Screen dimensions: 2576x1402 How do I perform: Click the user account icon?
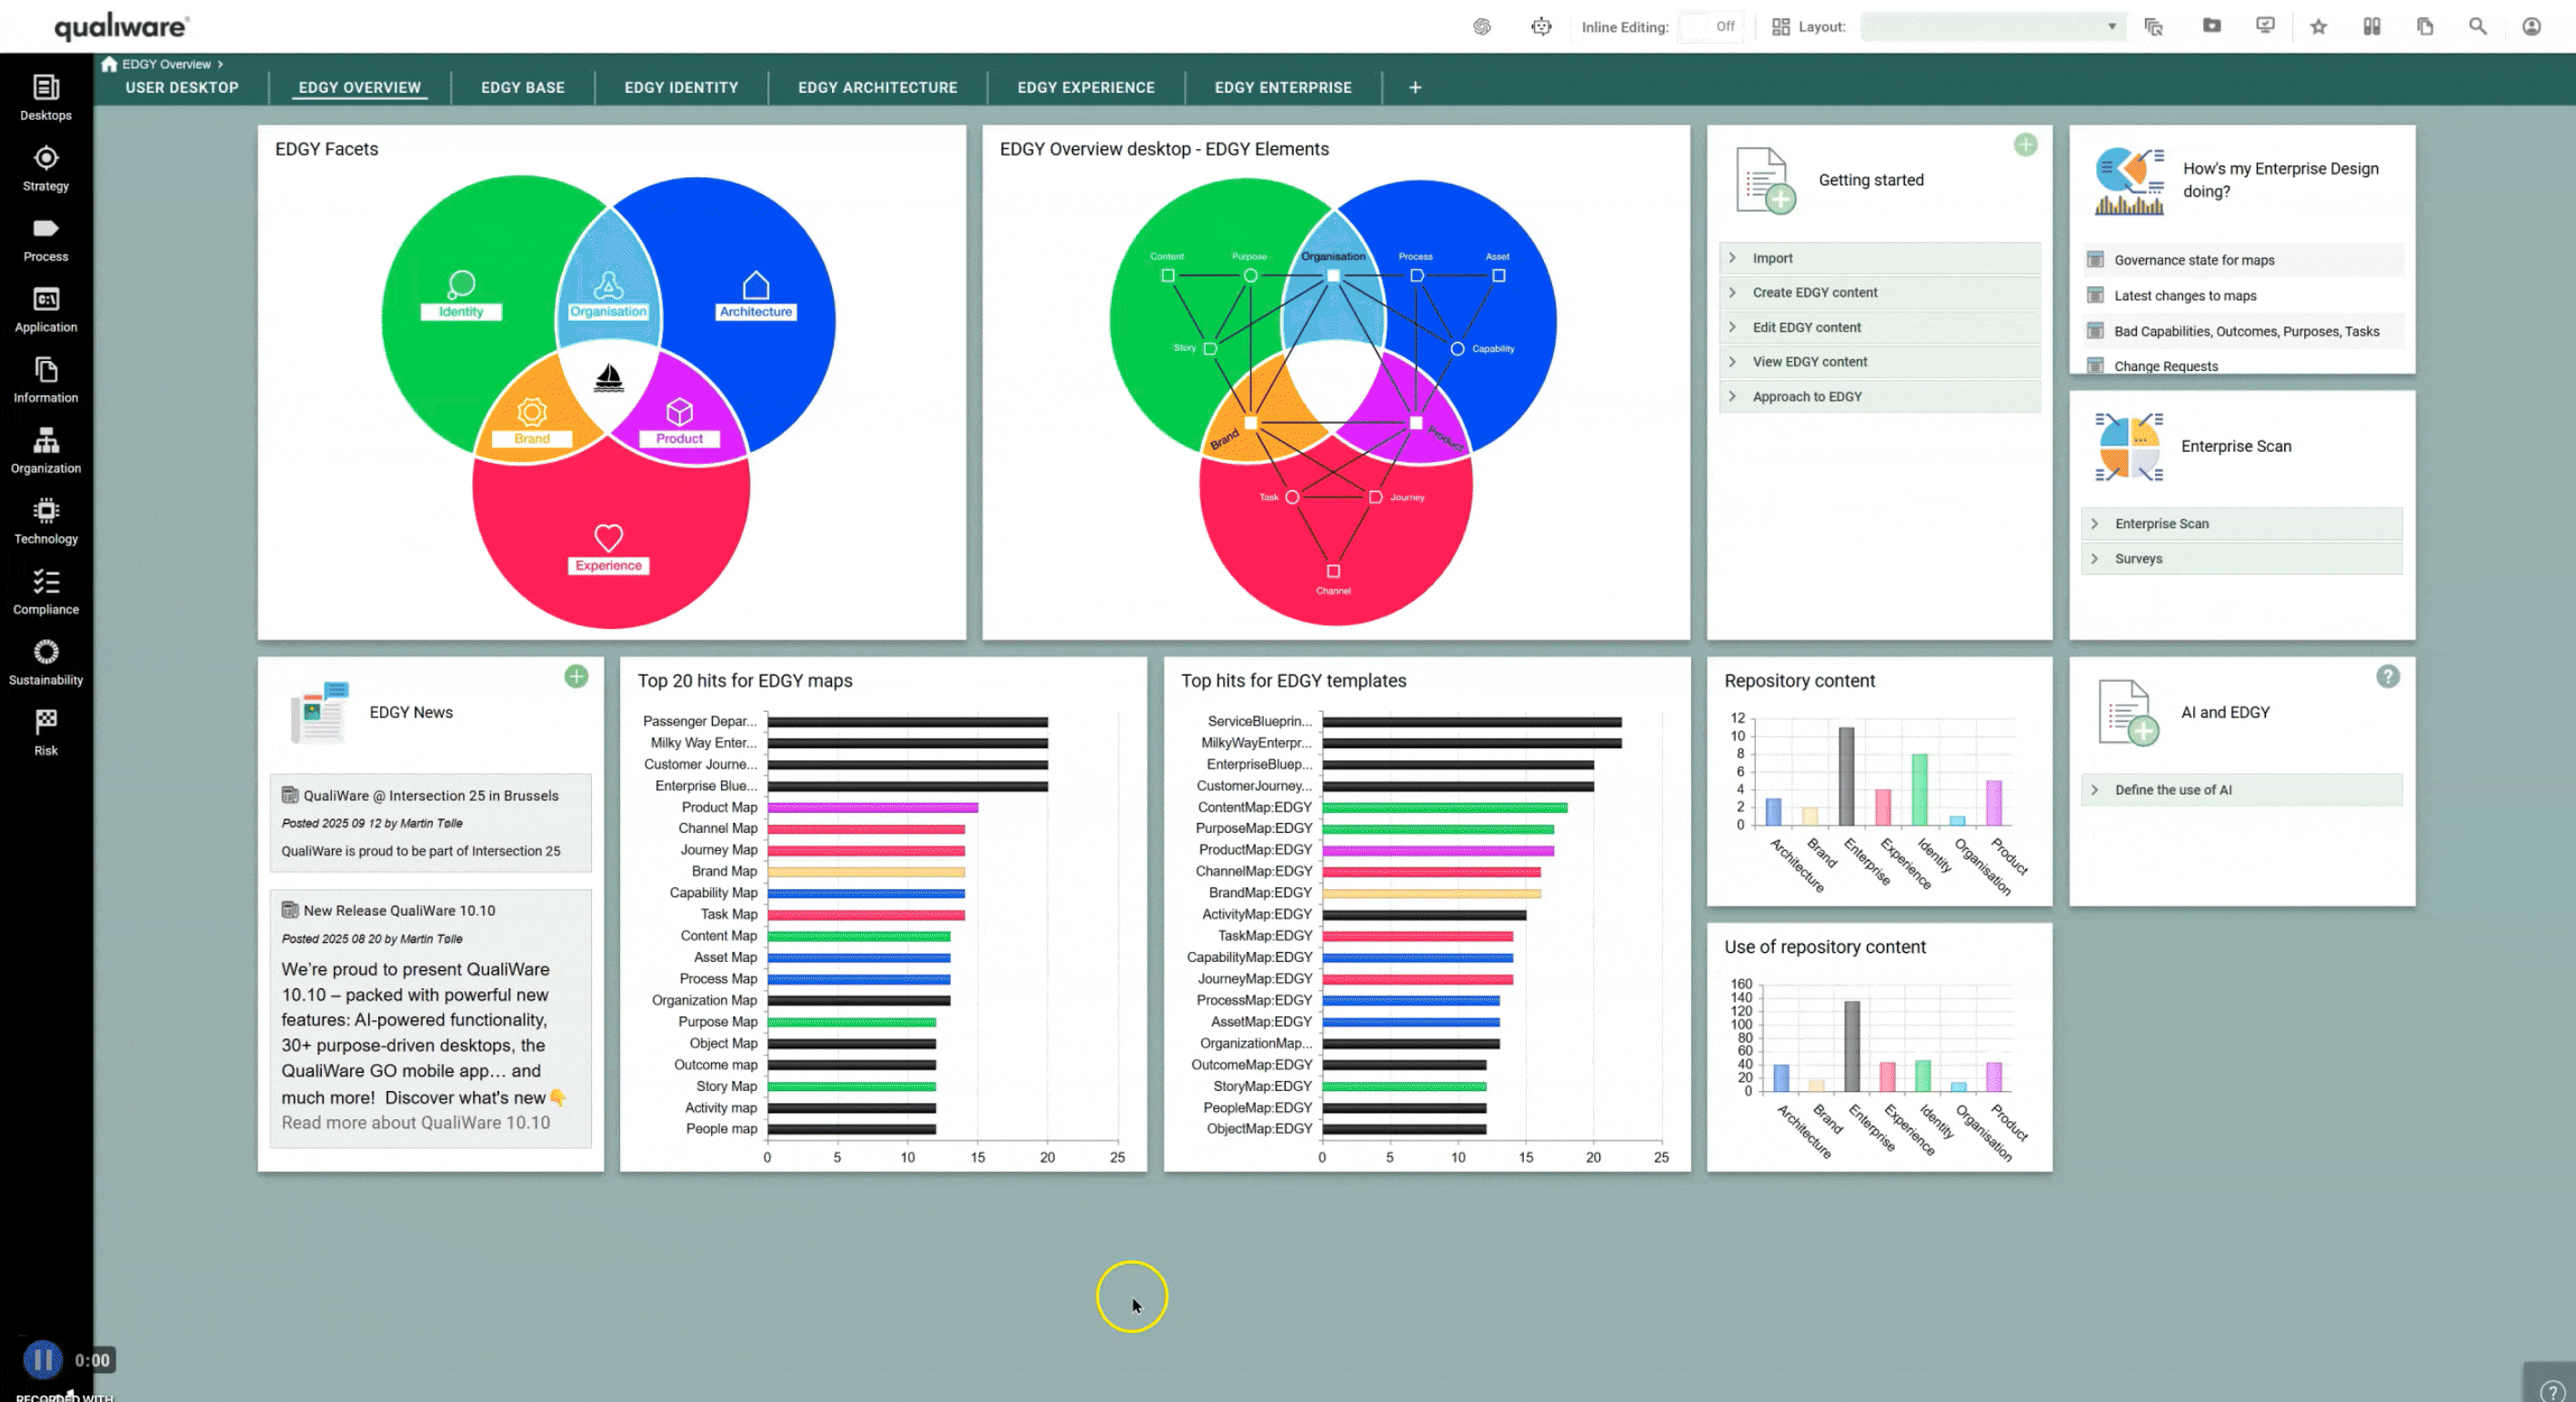coord(2531,27)
